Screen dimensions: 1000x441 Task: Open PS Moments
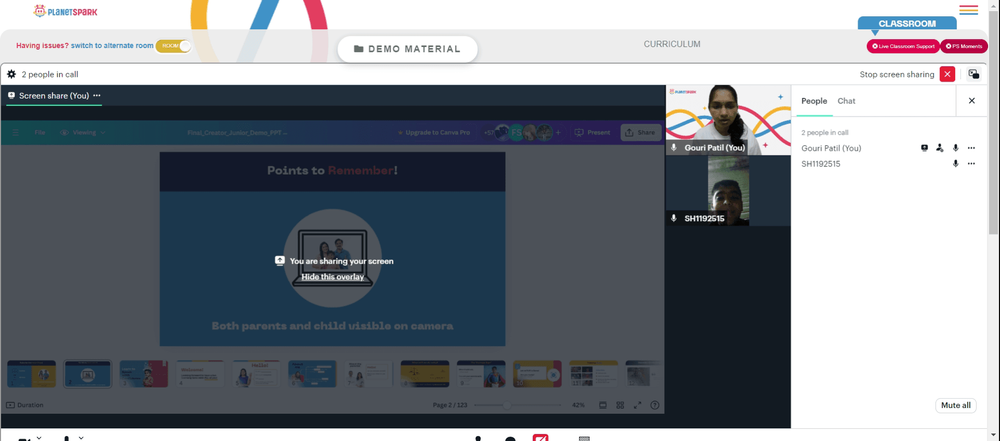[964, 46]
